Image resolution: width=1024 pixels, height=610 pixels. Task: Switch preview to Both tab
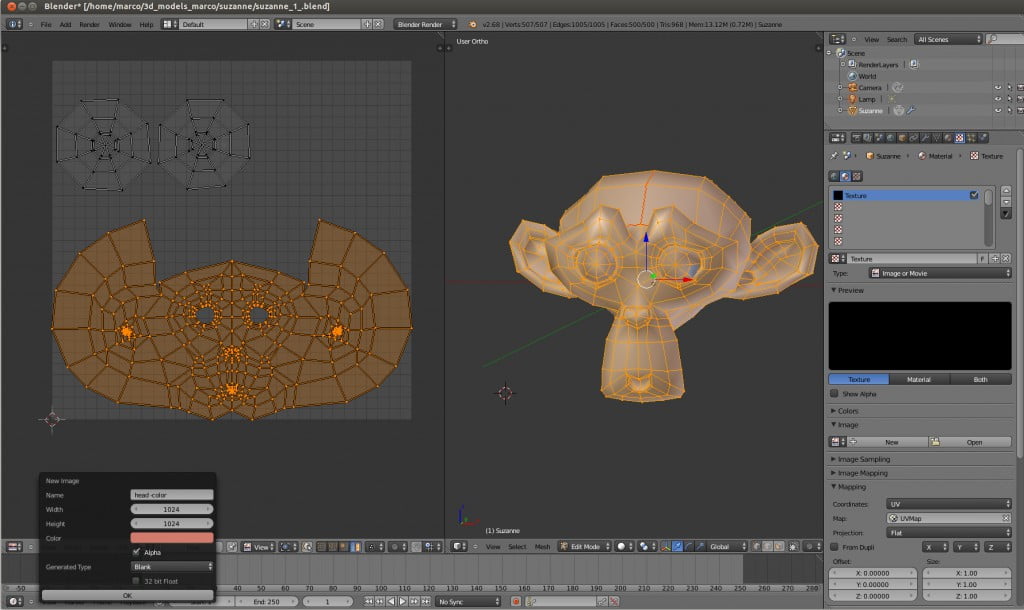tap(980, 379)
